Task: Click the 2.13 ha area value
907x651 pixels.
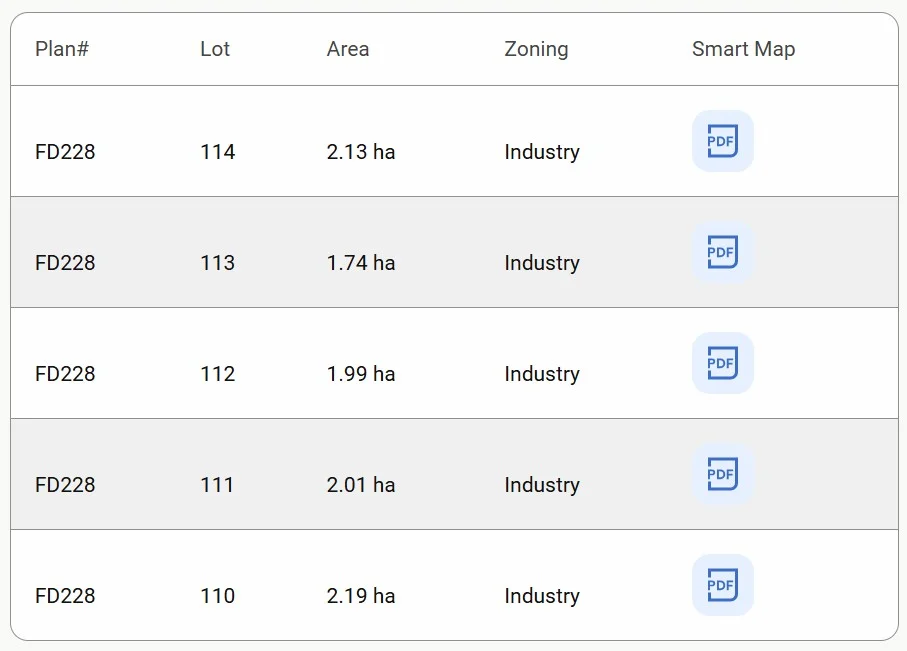Action: [x=361, y=152]
